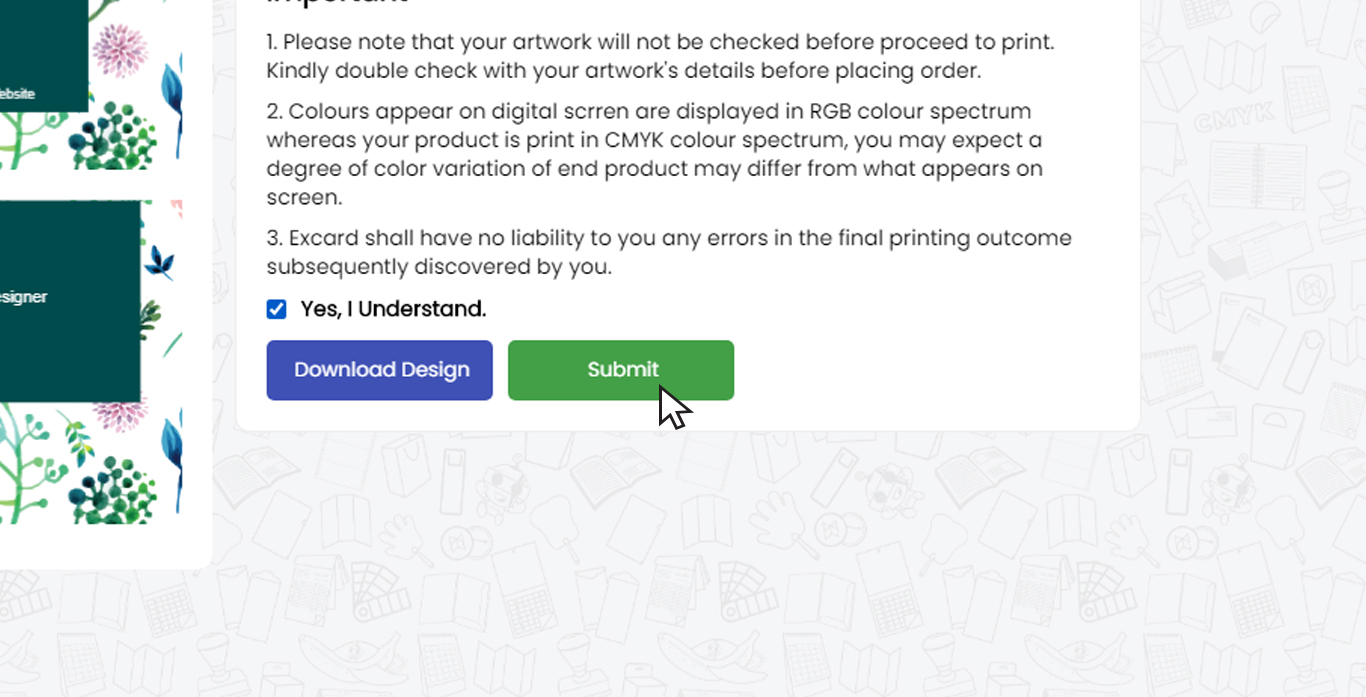Open the upper business card preview image
The image size is (1366, 697).
pyautogui.click(x=91, y=84)
